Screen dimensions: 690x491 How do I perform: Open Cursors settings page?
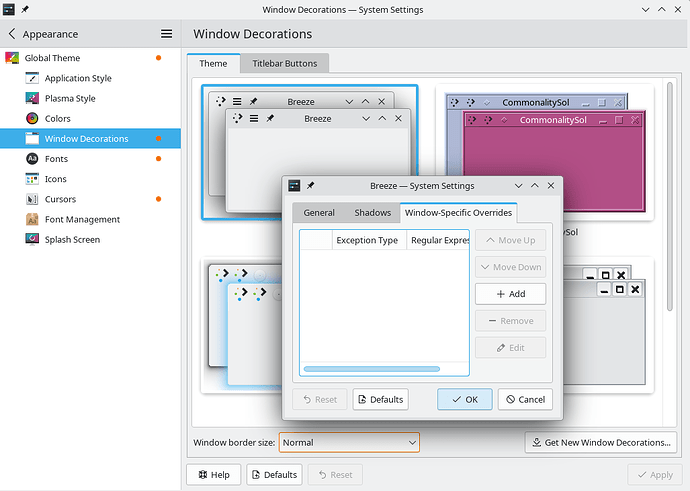click(x=90, y=199)
